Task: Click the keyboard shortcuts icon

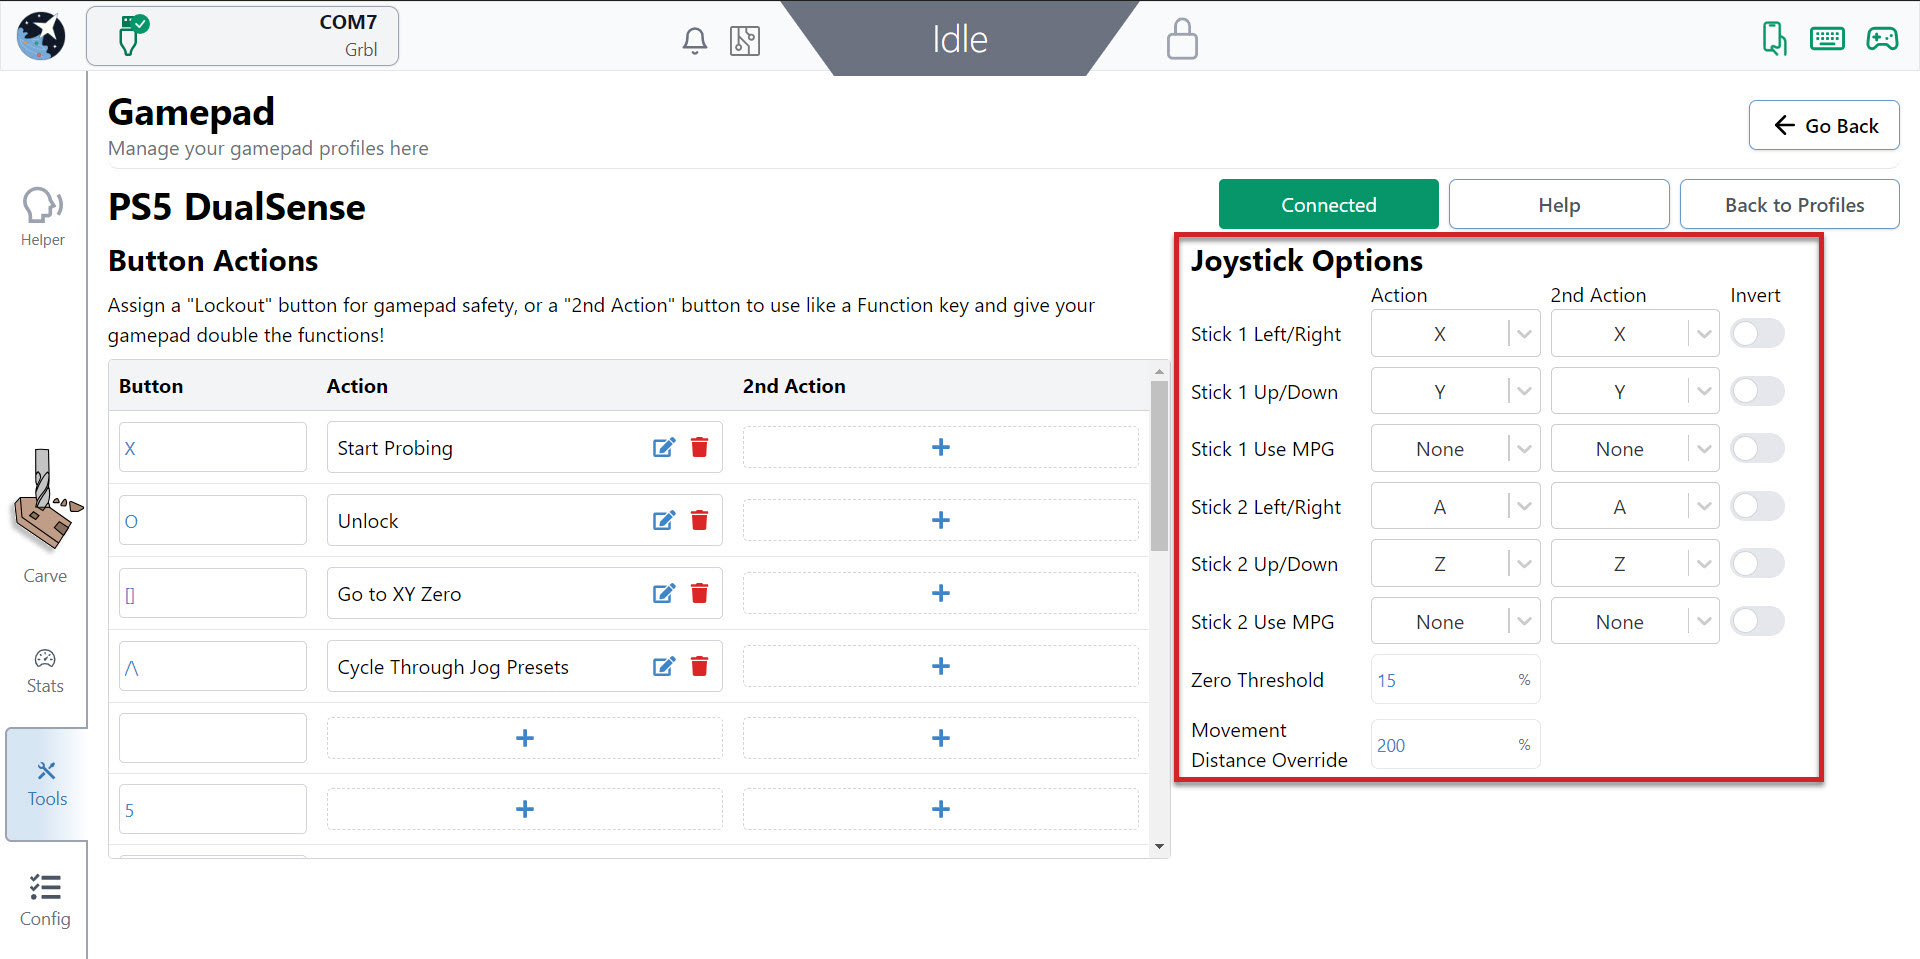Action: (x=1826, y=39)
